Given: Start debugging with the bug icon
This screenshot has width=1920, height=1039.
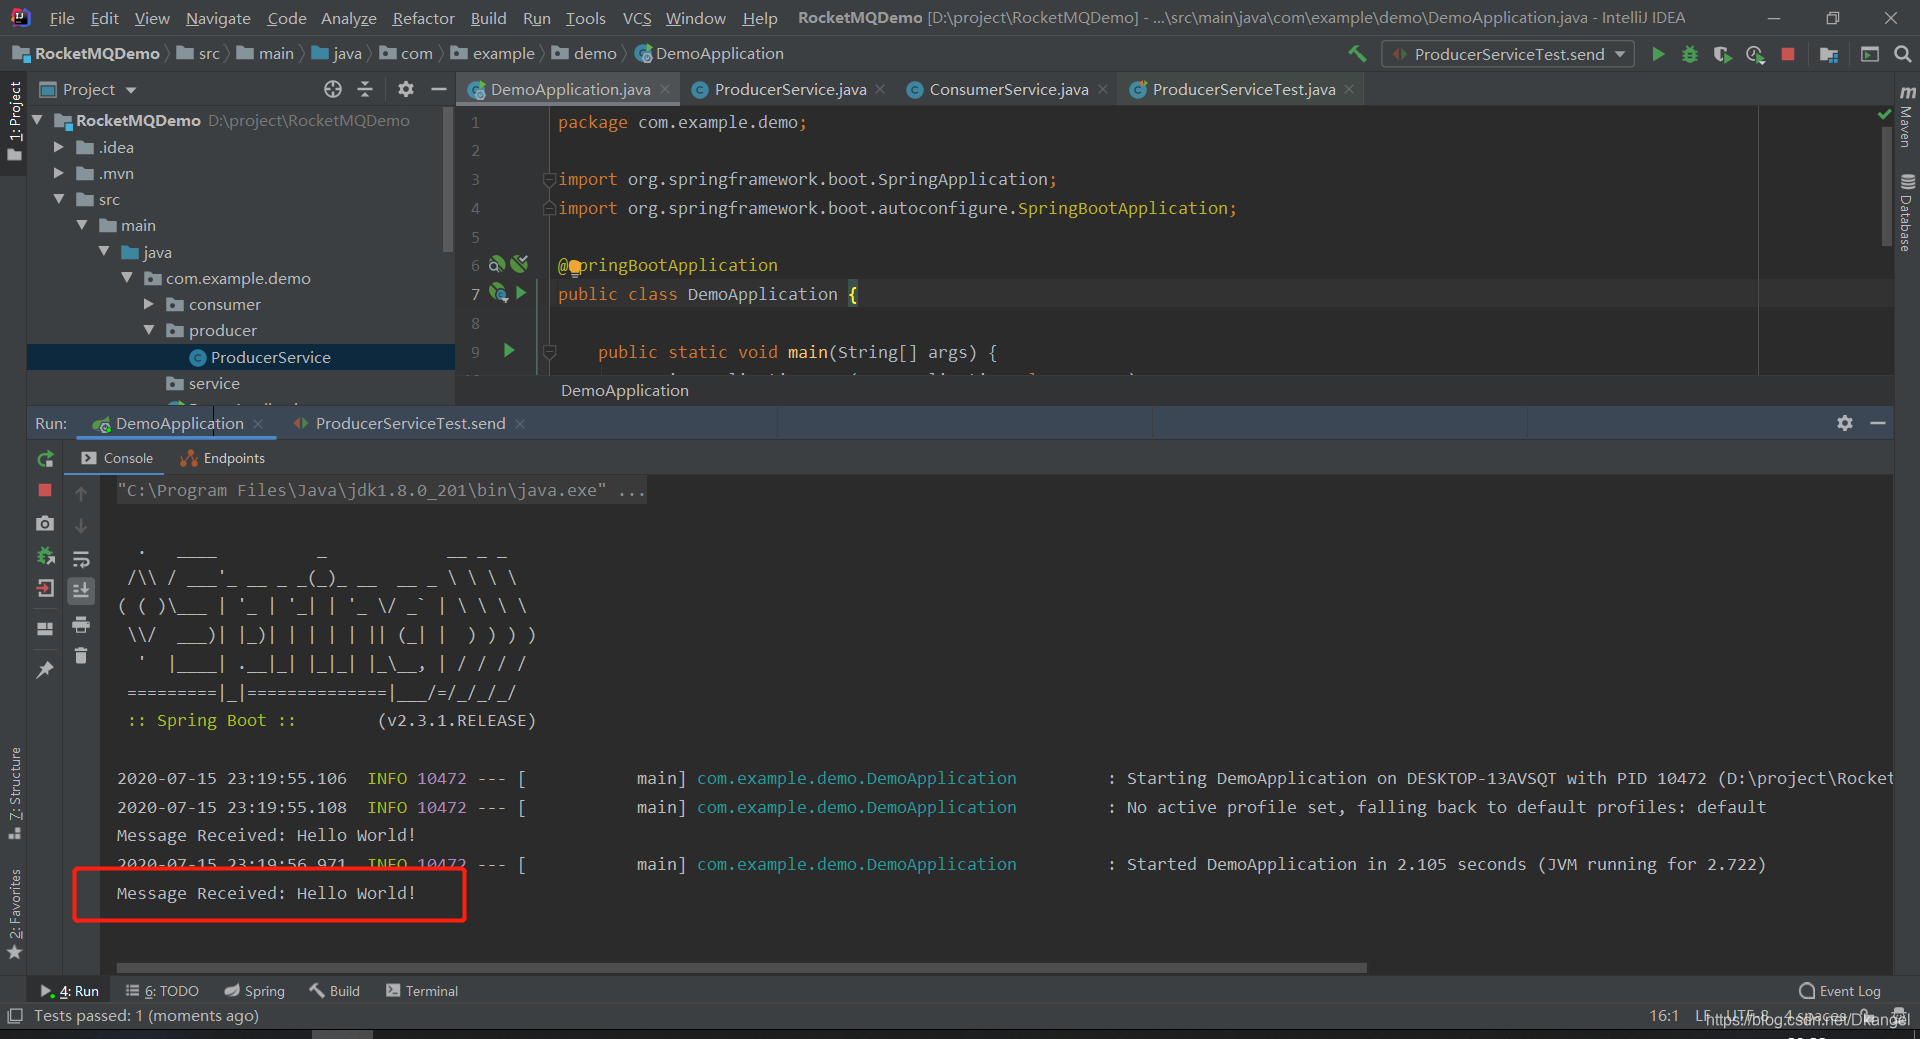Looking at the screenshot, I should pos(1690,54).
